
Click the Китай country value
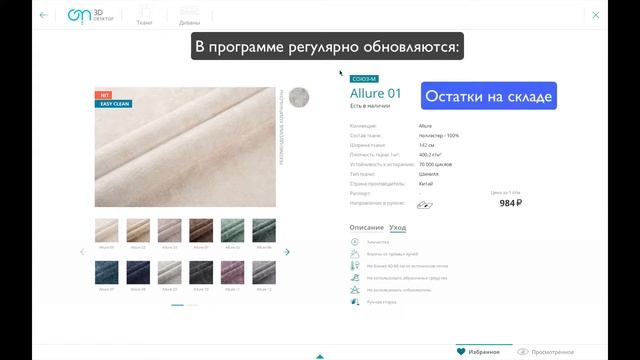click(426, 184)
